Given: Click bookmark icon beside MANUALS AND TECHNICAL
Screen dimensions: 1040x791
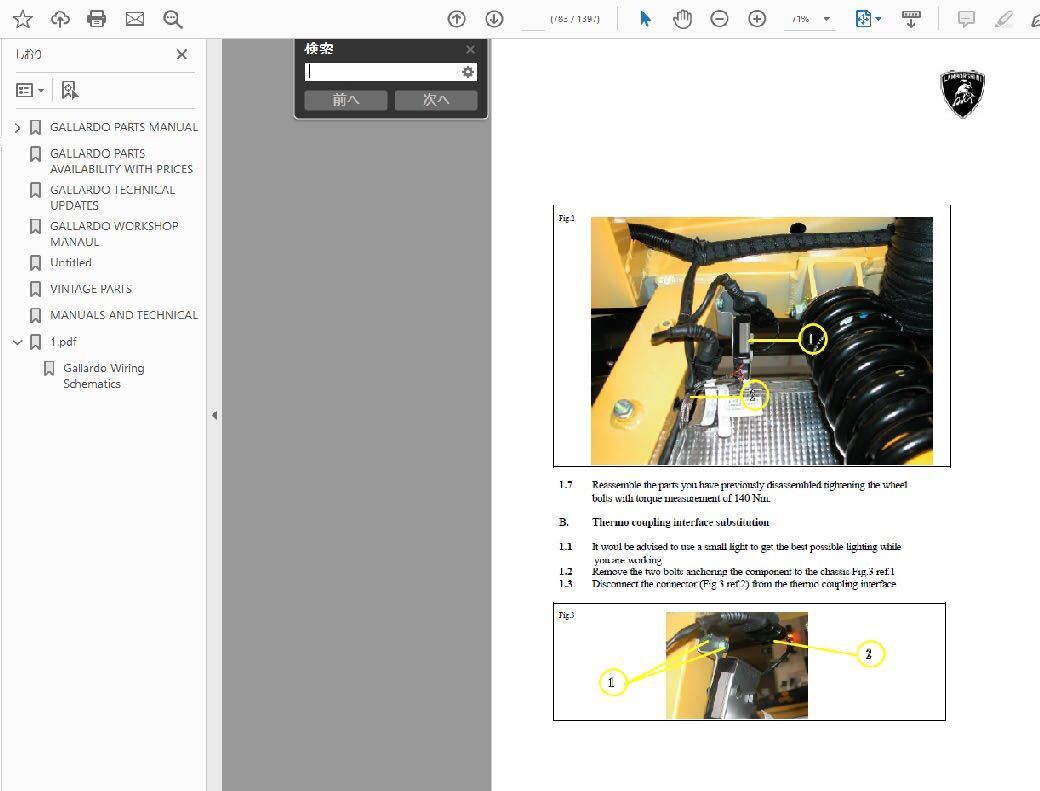Looking at the screenshot, I should (36, 316).
